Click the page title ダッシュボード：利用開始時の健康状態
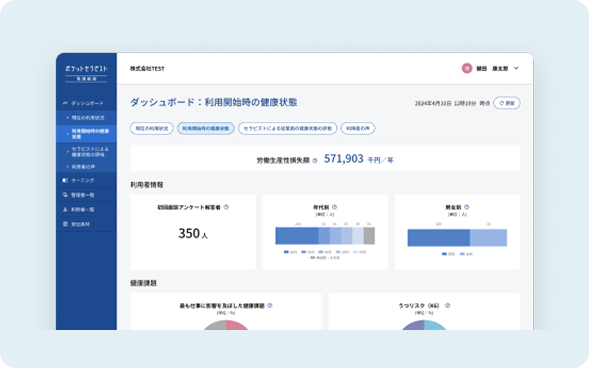Image resolution: width=589 pixels, height=368 pixels. click(x=213, y=102)
